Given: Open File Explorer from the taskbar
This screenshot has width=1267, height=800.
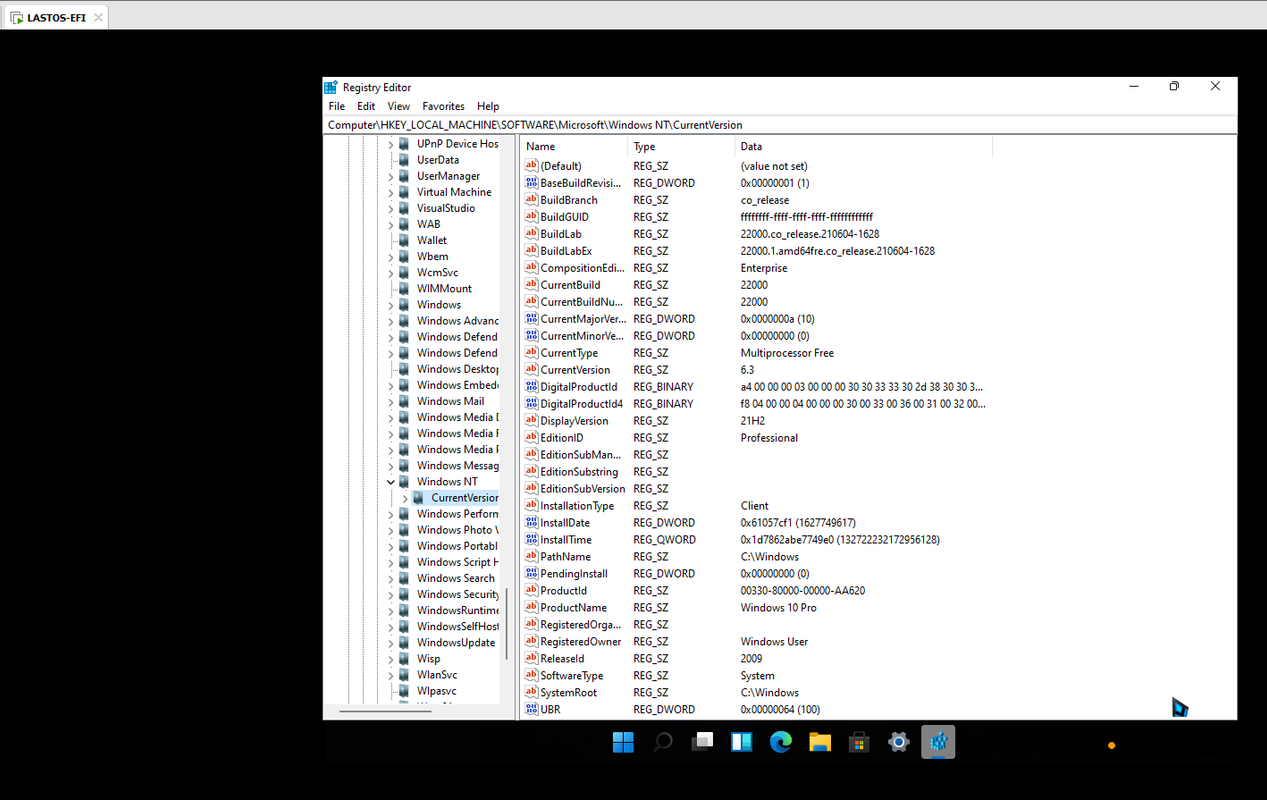Looking at the screenshot, I should pyautogui.click(x=820, y=742).
